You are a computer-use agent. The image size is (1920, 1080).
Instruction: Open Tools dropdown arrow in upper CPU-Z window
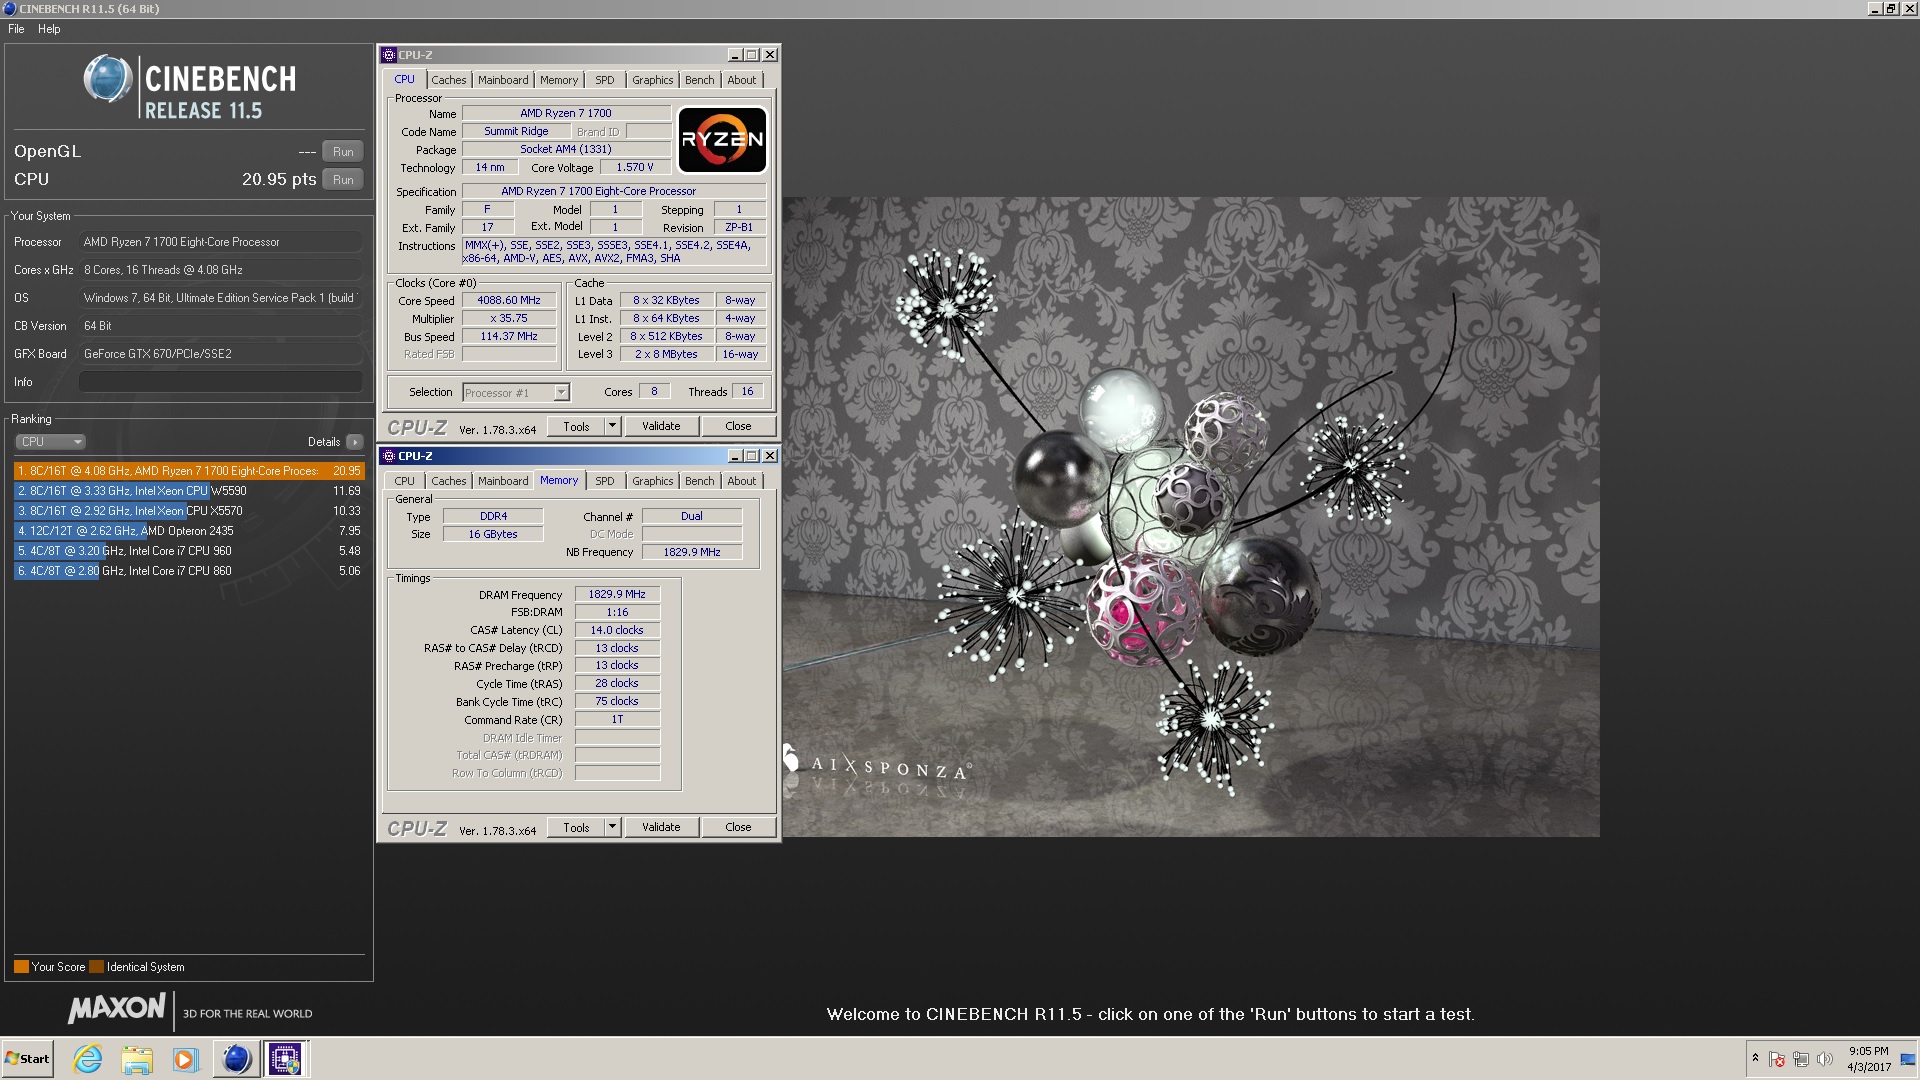pyautogui.click(x=613, y=427)
